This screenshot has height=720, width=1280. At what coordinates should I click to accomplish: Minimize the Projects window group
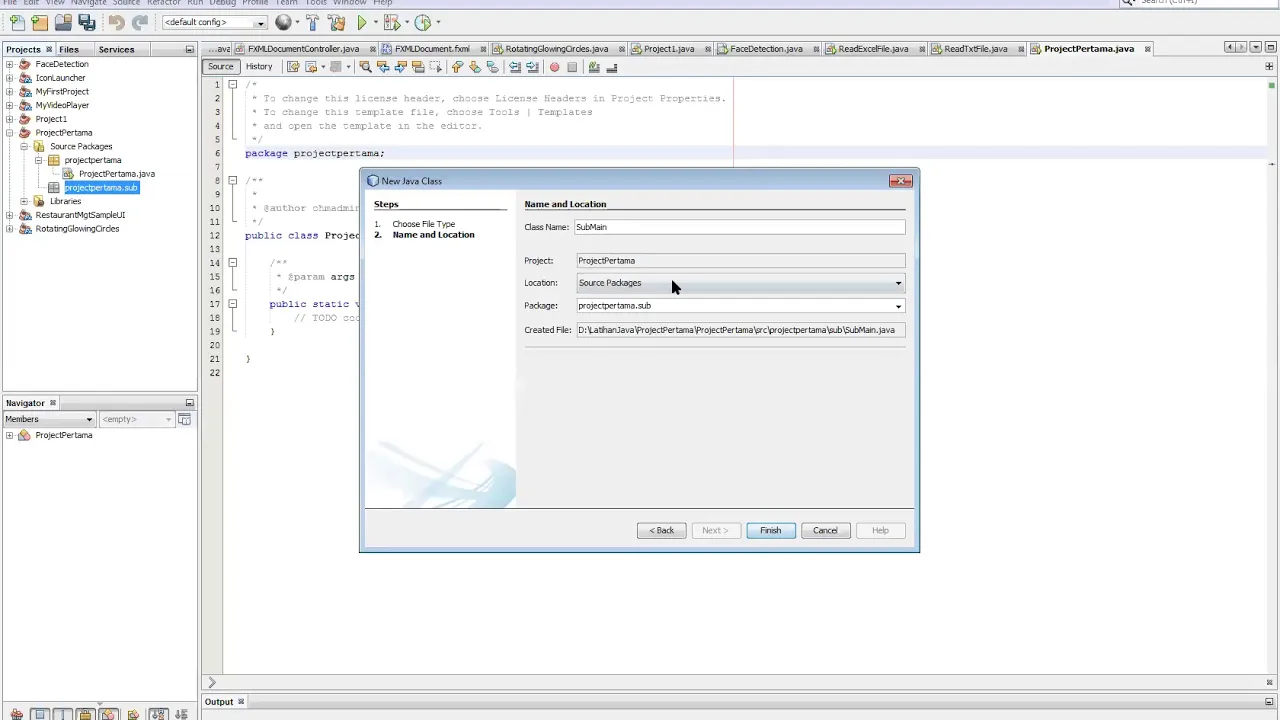click(x=189, y=49)
